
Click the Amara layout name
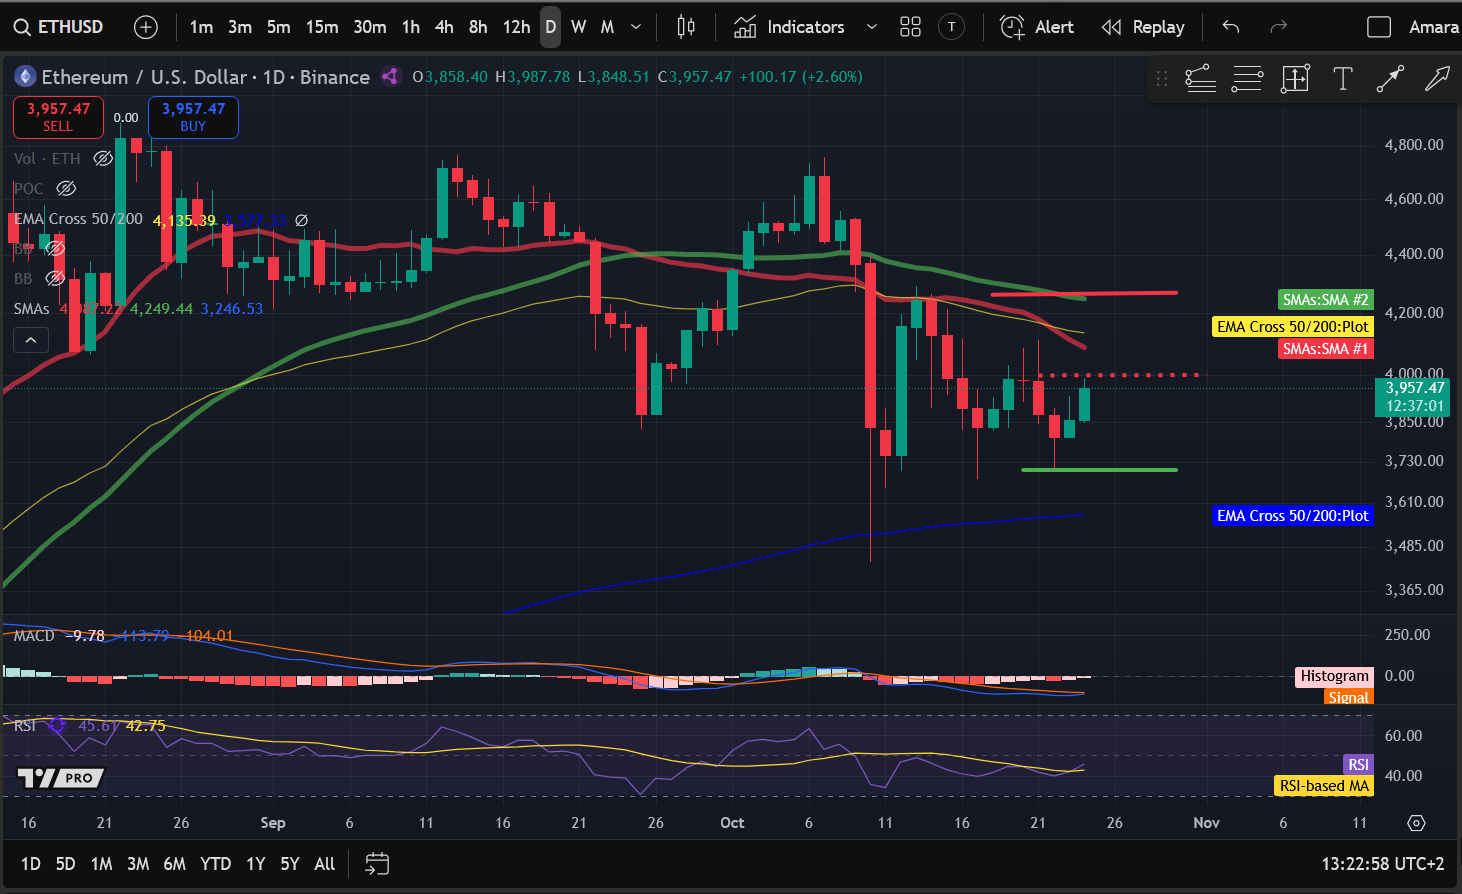(1434, 27)
